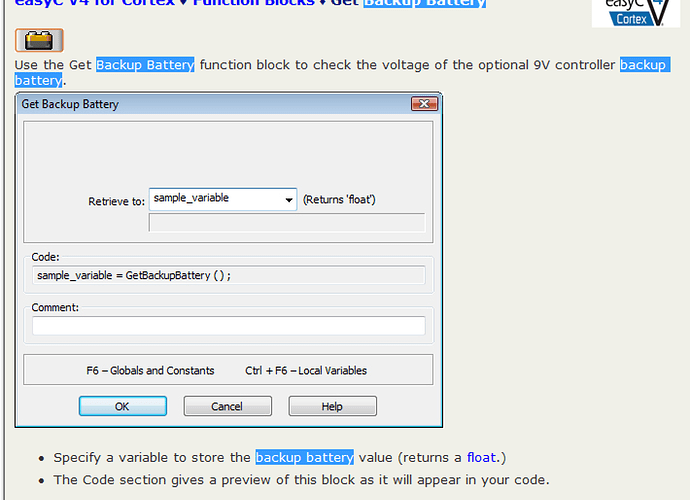Click the Backup Battery function block icon
Image resolution: width=690 pixels, height=500 pixels.
pyautogui.click(x=39, y=40)
